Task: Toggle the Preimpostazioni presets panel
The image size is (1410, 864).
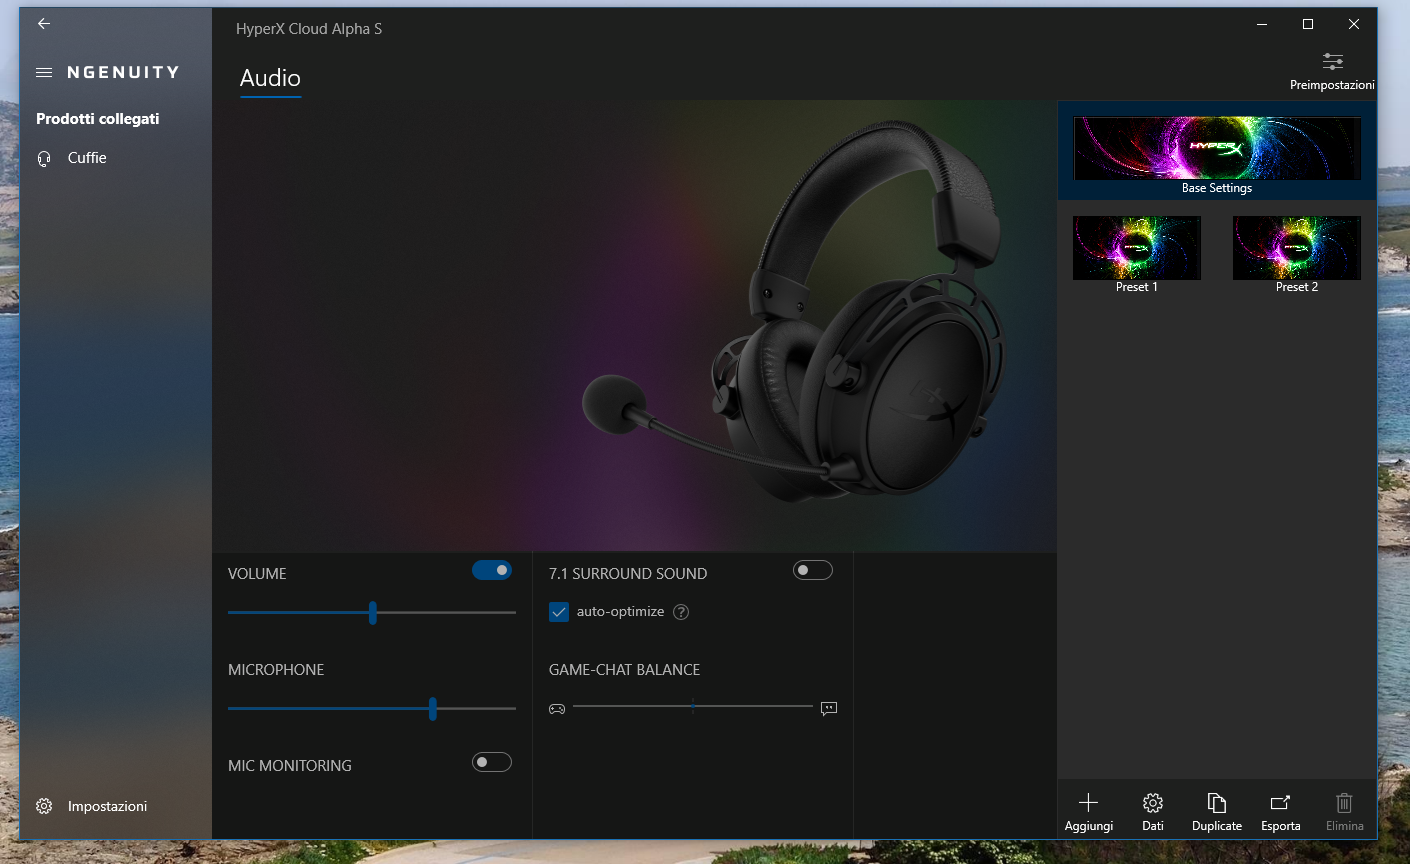Action: (x=1332, y=71)
